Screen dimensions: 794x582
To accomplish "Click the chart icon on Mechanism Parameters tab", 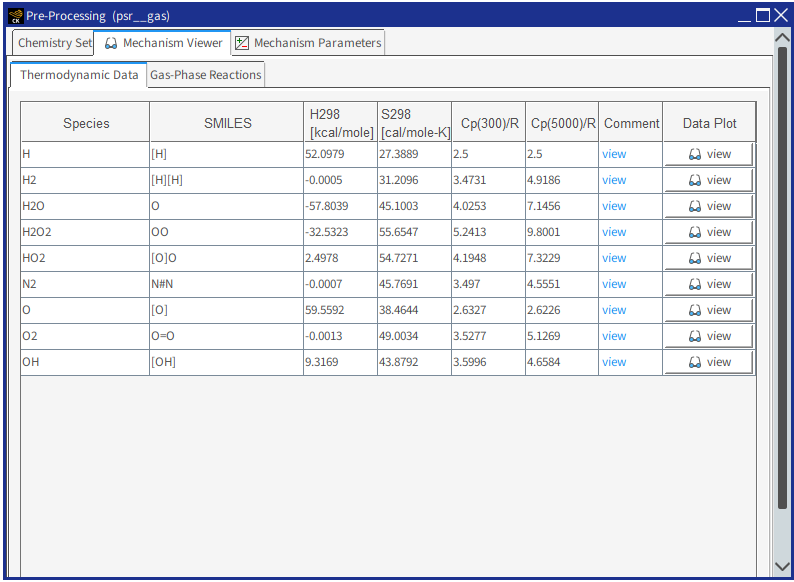I will (242, 43).
